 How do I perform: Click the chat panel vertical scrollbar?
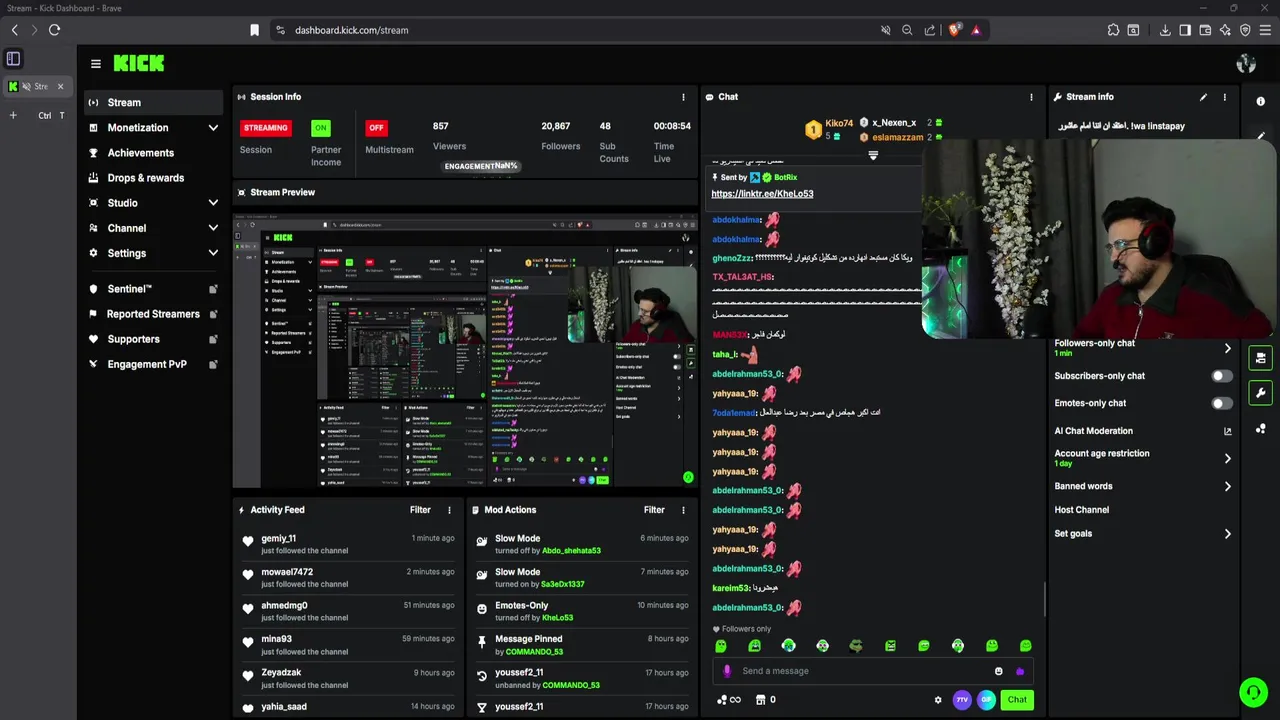pos(1045,600)
